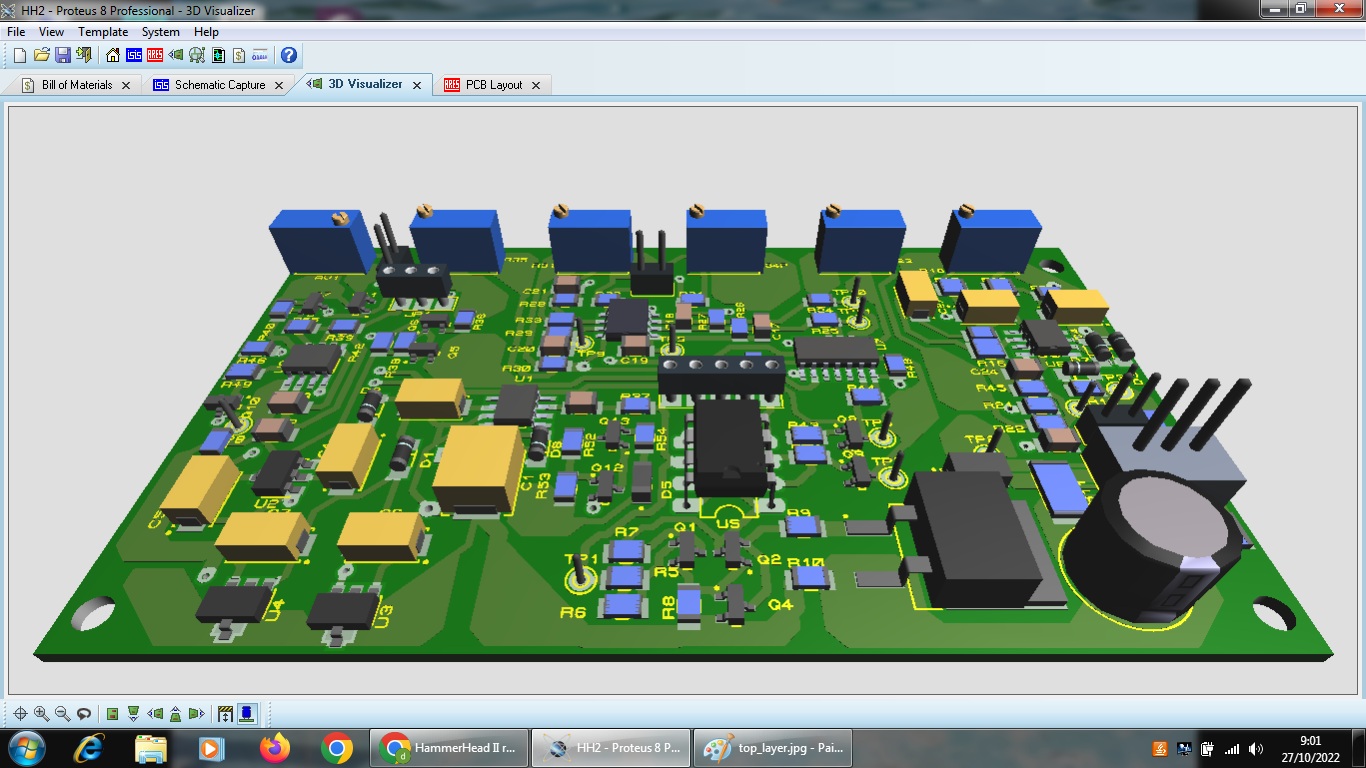Switch to top view of the board
The height and width of the screenshot is (768, 1366).
pyautogui.click(x=112, y=714)
